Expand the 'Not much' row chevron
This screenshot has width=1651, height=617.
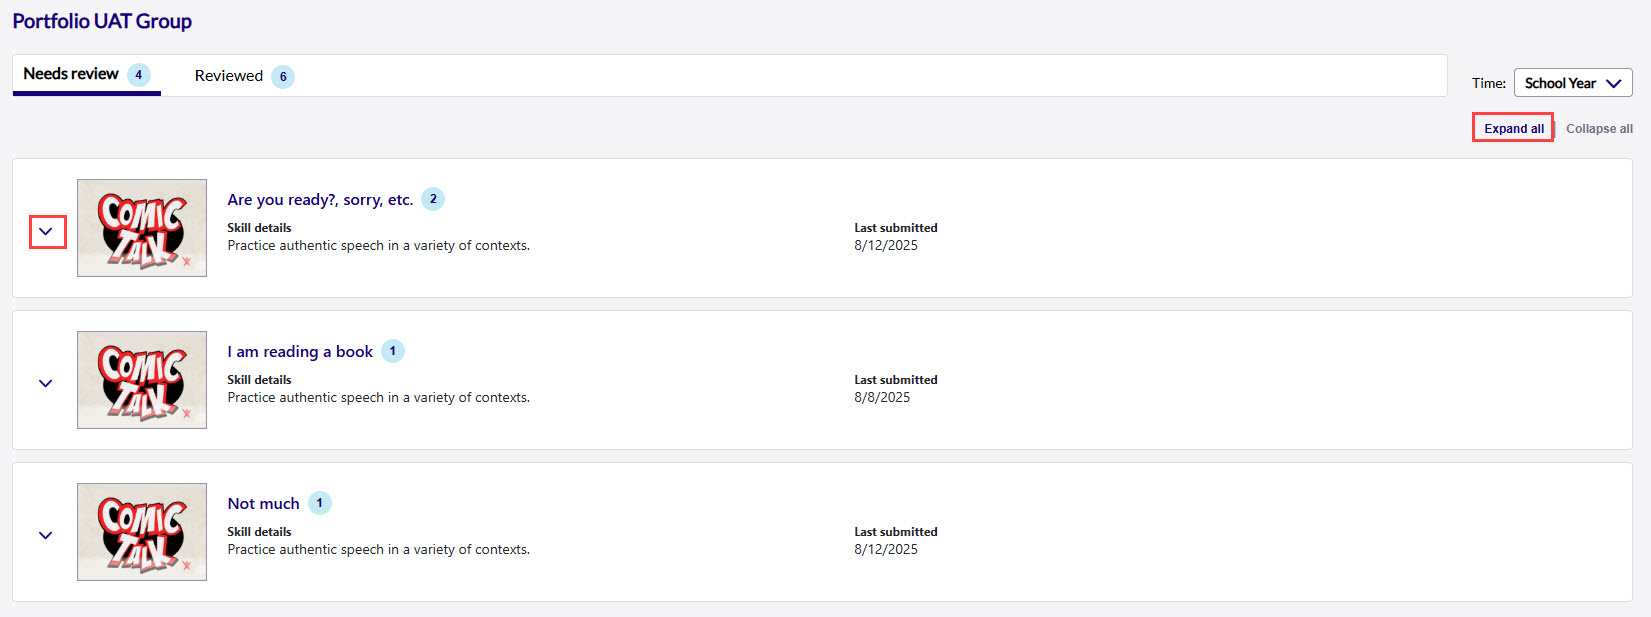tap(46, 536)
